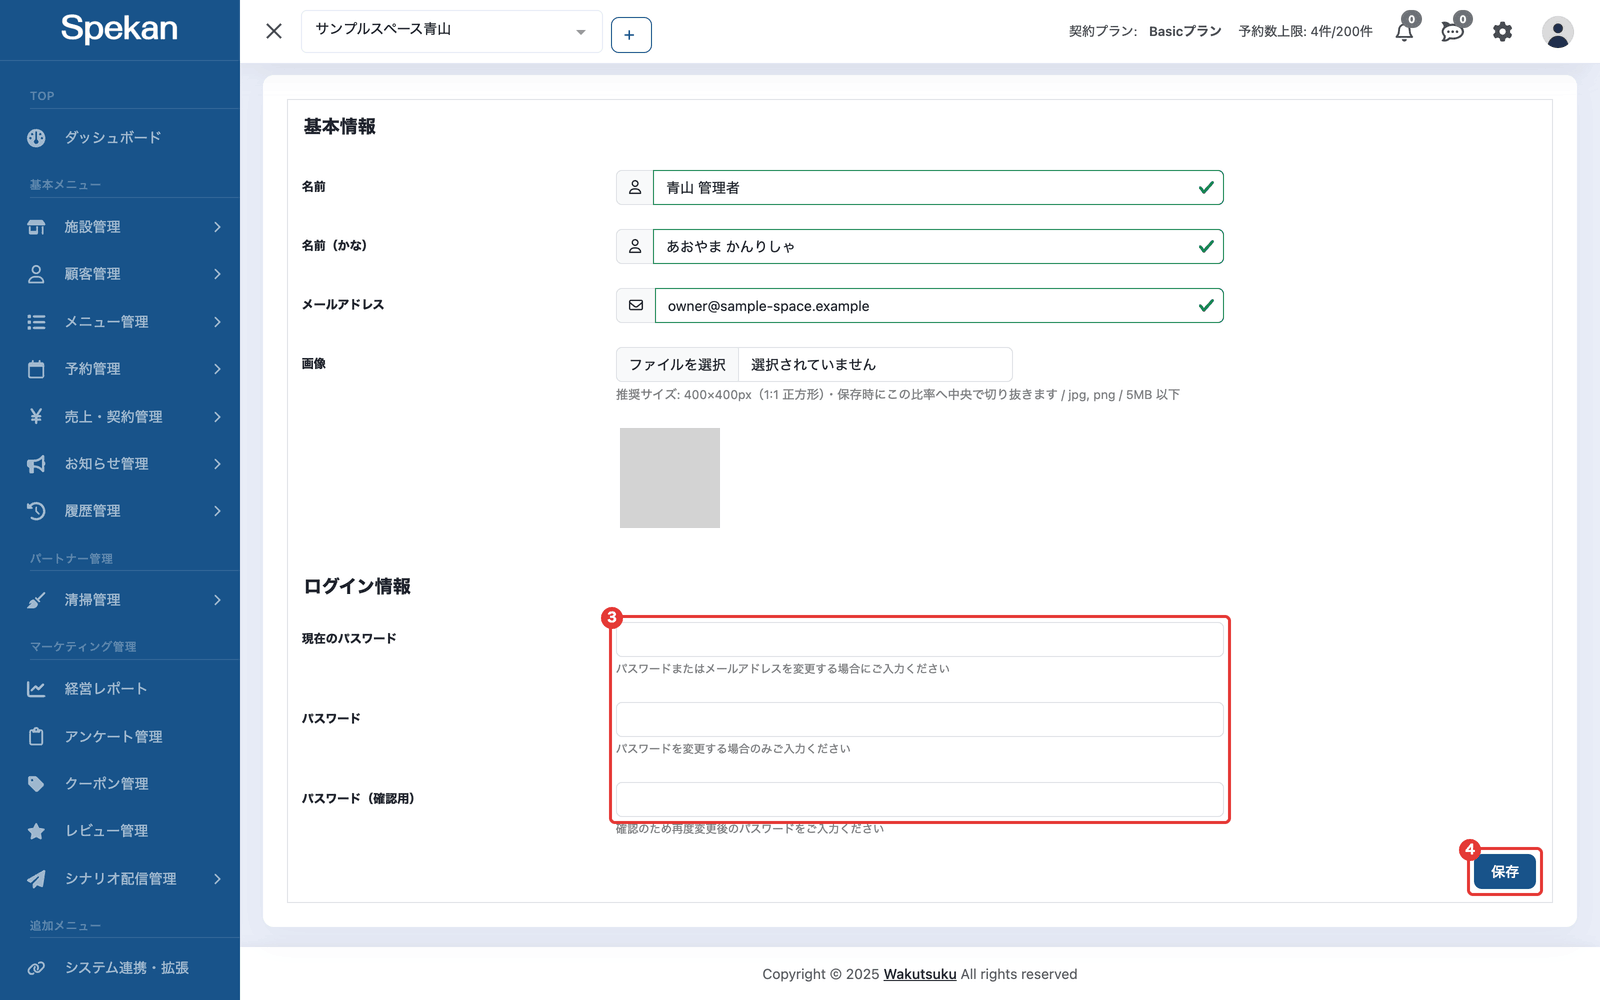
Task: Click the メニュー管理 list icon
Action: 36,322
